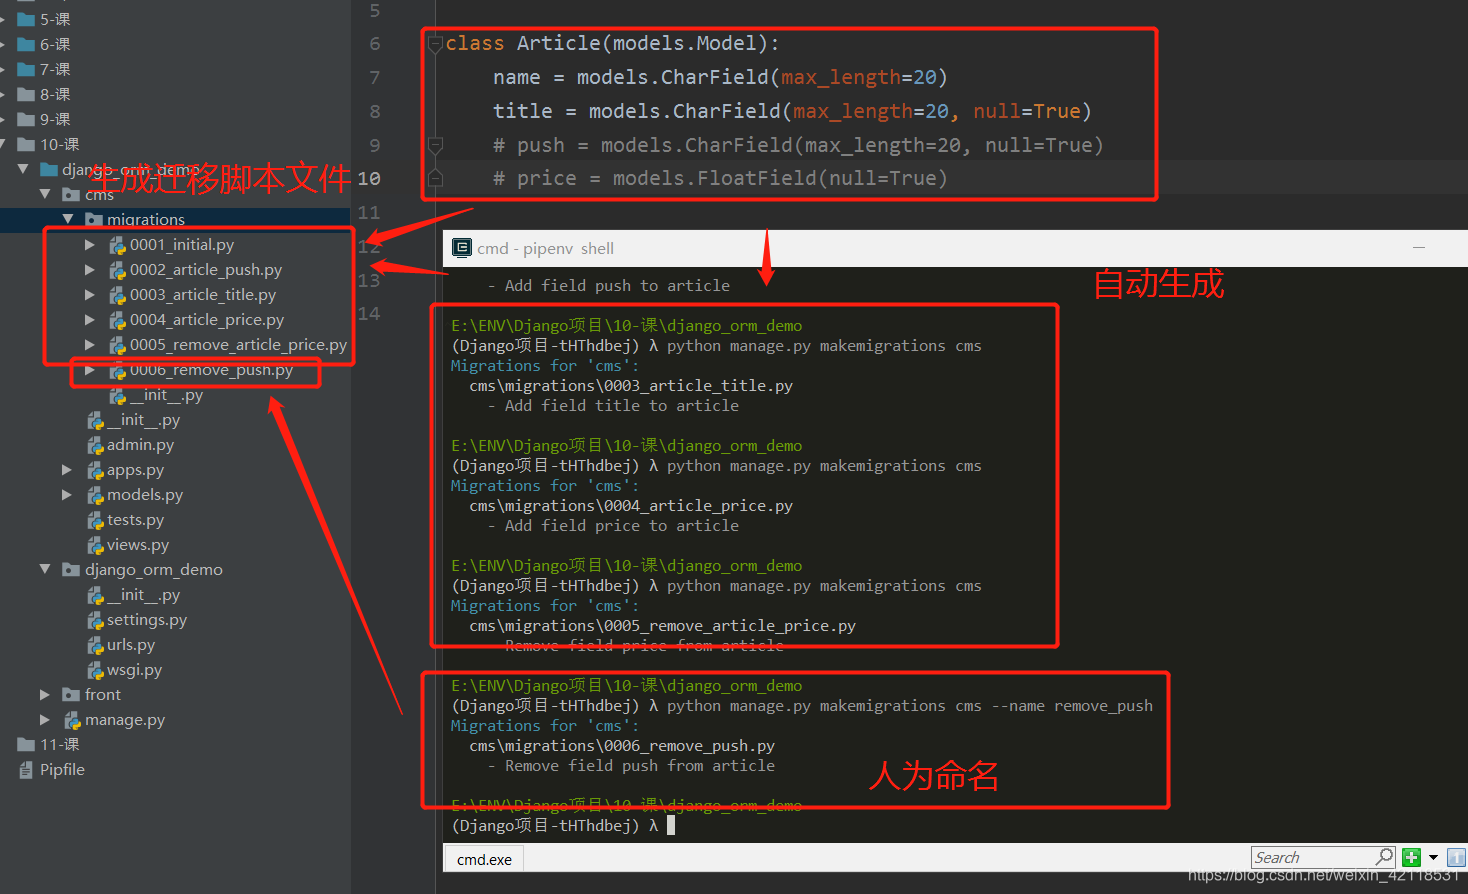Select 0005_remove_article_price.py in tree
The width and height of the screenshot is (1468, 894).
click(238, 345)
